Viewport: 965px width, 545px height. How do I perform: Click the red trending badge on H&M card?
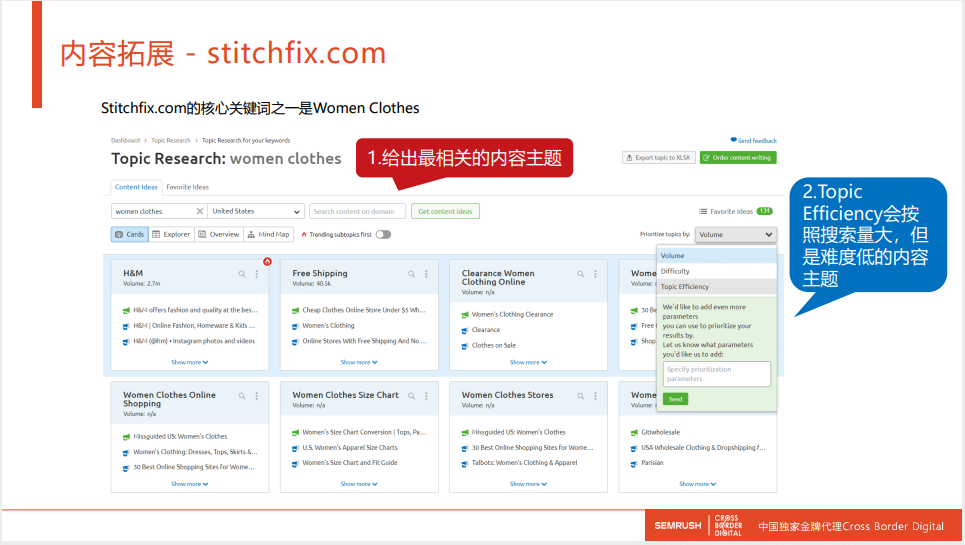coord(267,262)
